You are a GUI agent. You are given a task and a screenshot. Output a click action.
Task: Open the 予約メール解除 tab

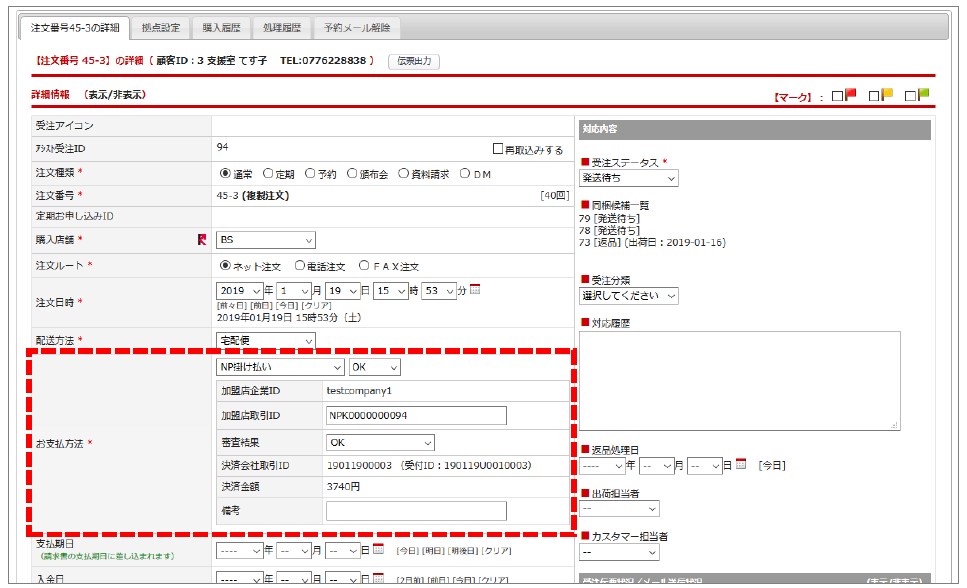pyautogui.click(x=357, y=27)
